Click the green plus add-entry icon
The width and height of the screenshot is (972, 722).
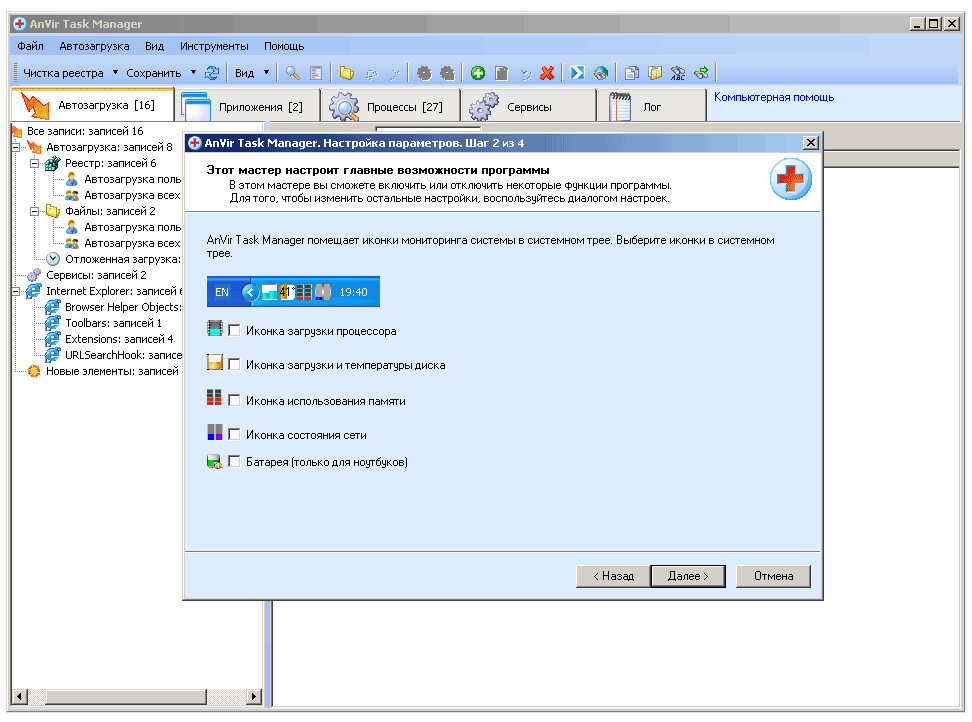478,73
